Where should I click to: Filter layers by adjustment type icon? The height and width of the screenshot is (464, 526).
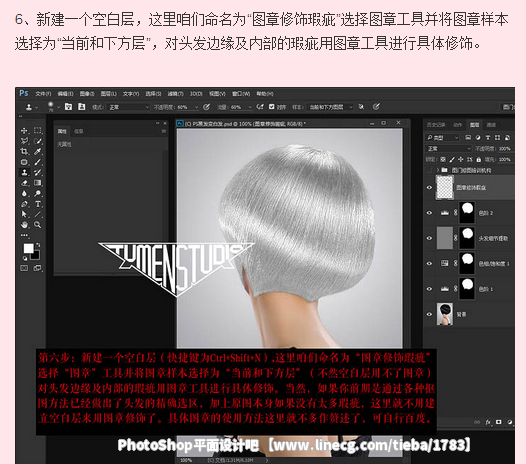[x=478, y=138]
